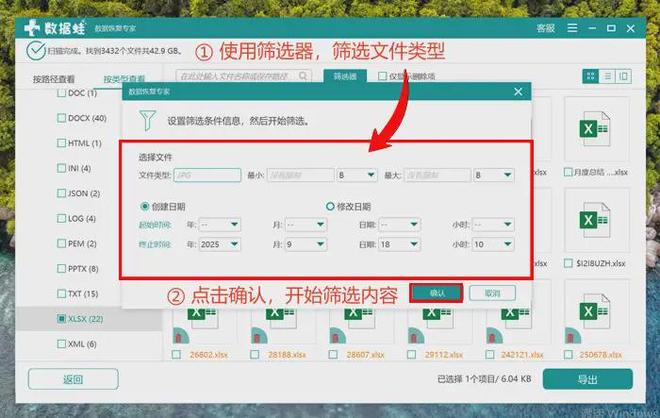Viewport: 660px width, 418px height.
Task: Check the 28607.xlsx file checkbox
Action: point(333,355)
